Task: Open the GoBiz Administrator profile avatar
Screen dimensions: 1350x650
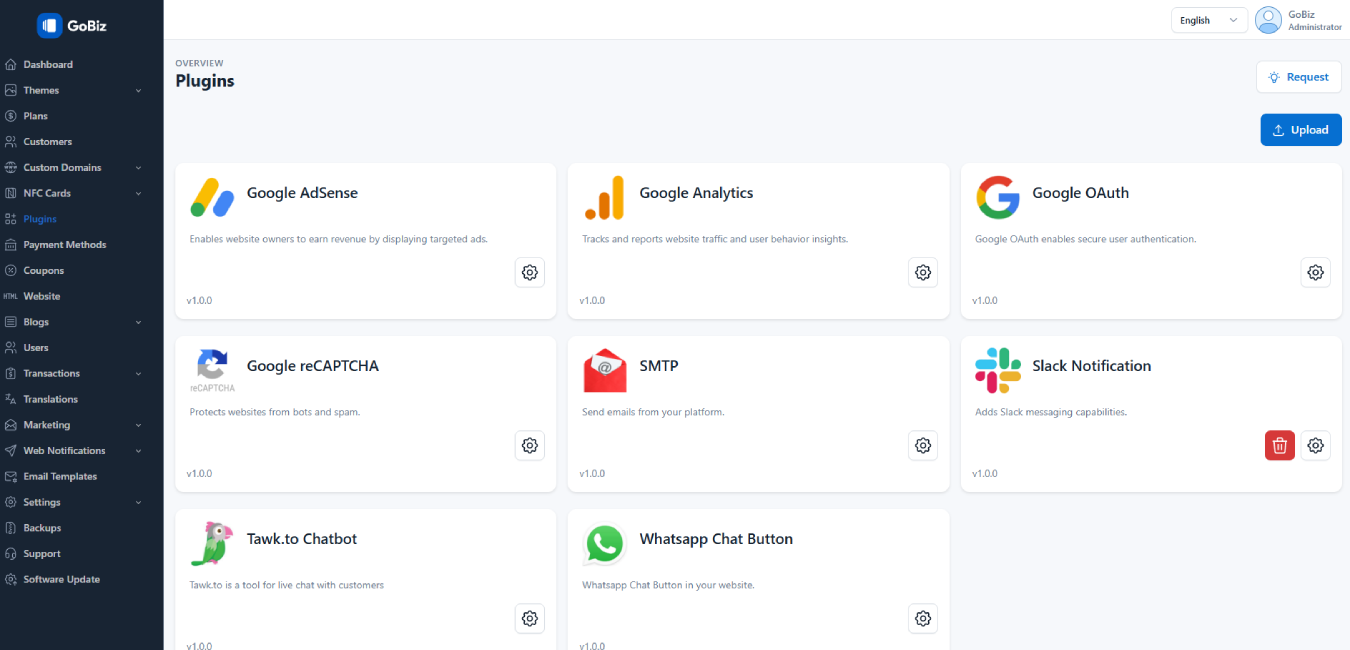Action: 1268,20
